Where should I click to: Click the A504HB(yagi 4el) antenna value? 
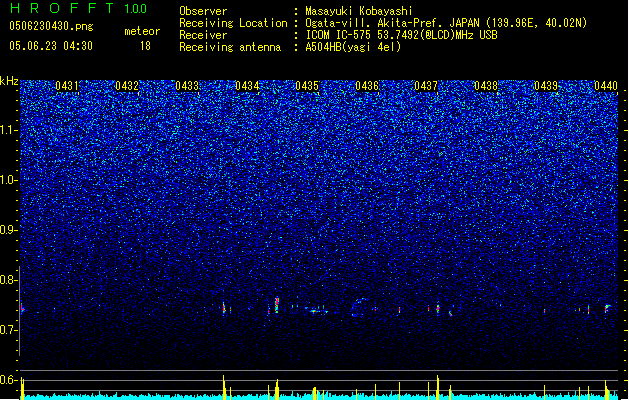click(x=353, y=47)
